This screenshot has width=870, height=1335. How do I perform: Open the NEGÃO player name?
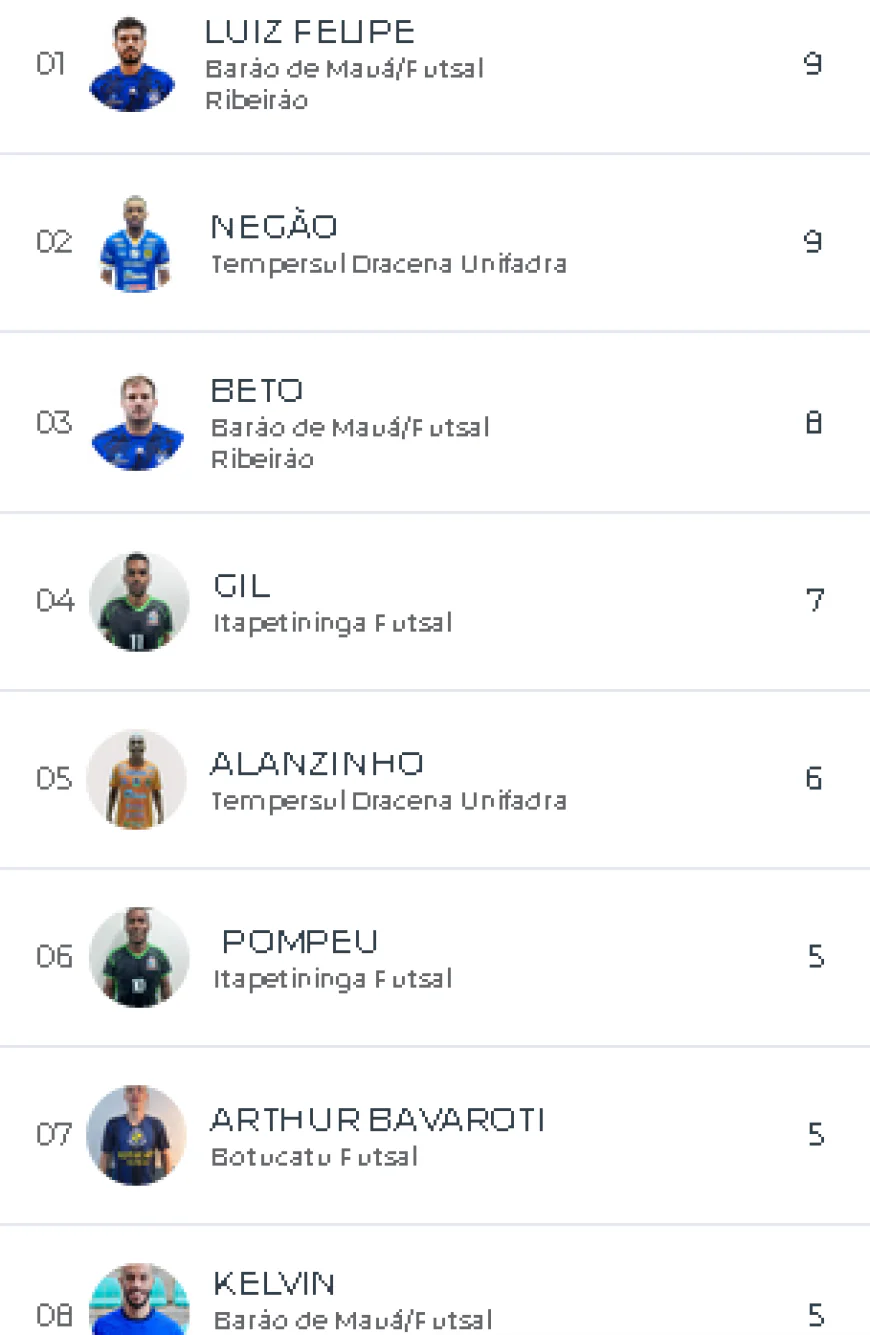[274, 227]
